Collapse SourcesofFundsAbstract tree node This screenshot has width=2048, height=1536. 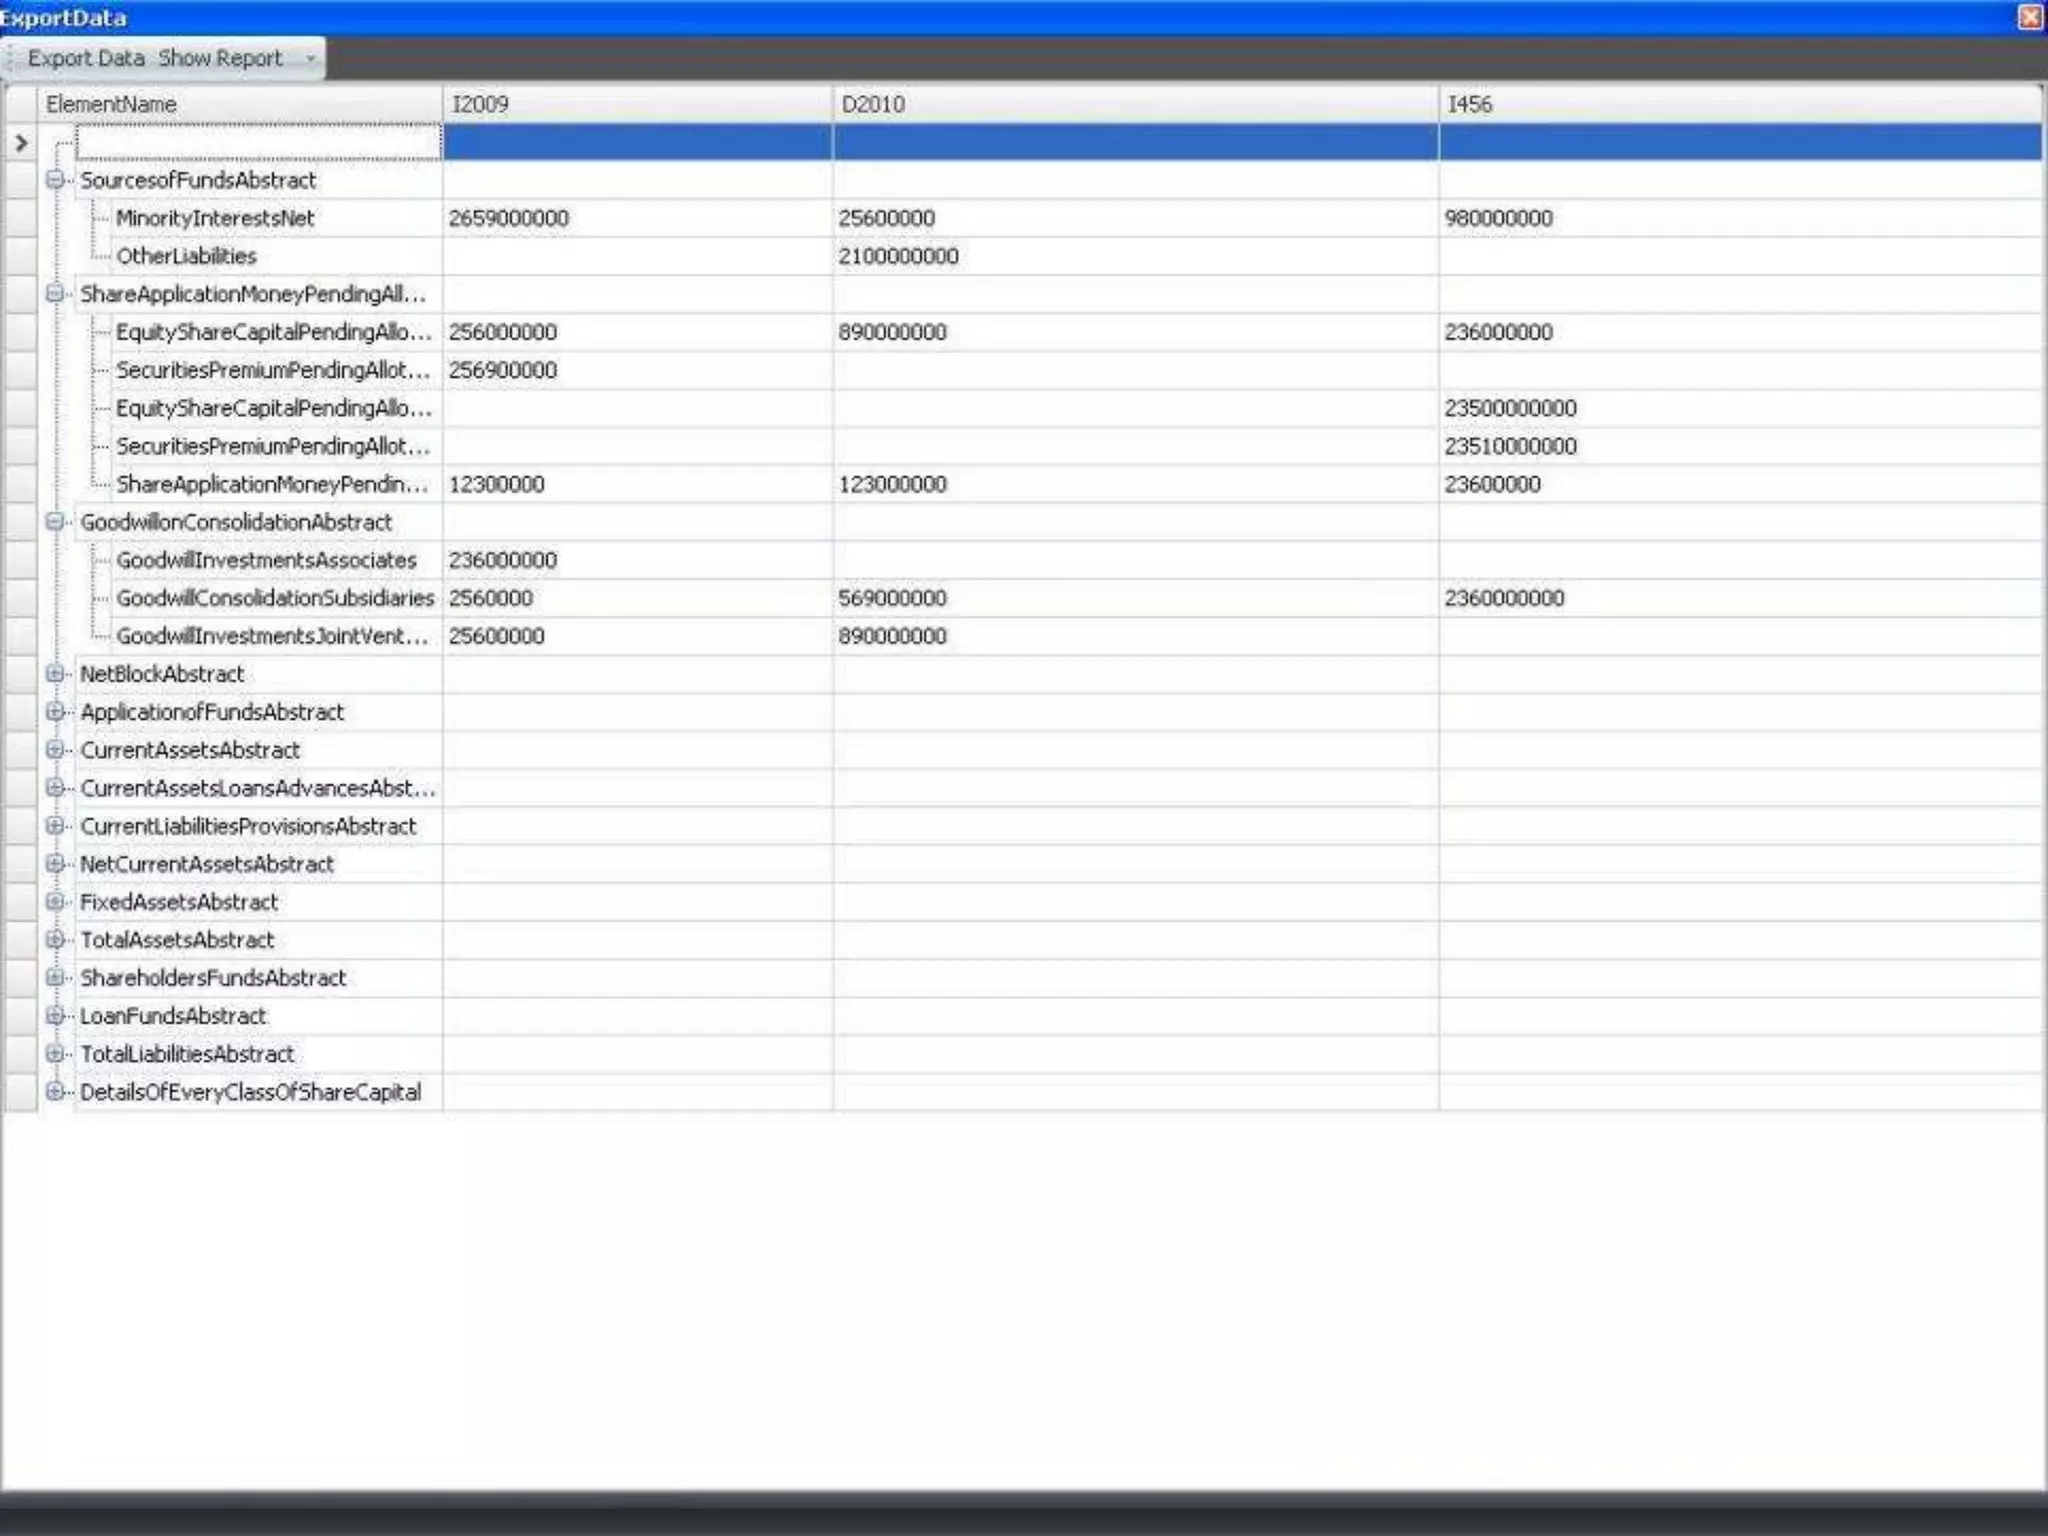55,180
